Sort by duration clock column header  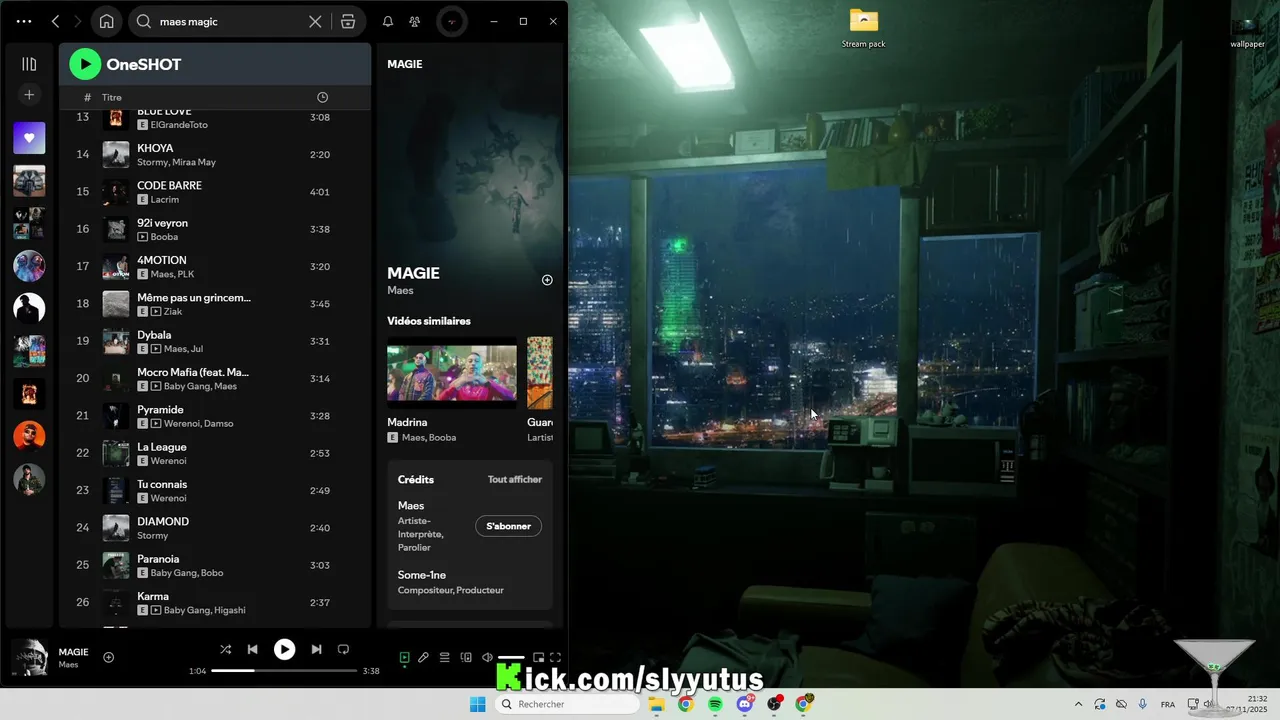point(322,97)
